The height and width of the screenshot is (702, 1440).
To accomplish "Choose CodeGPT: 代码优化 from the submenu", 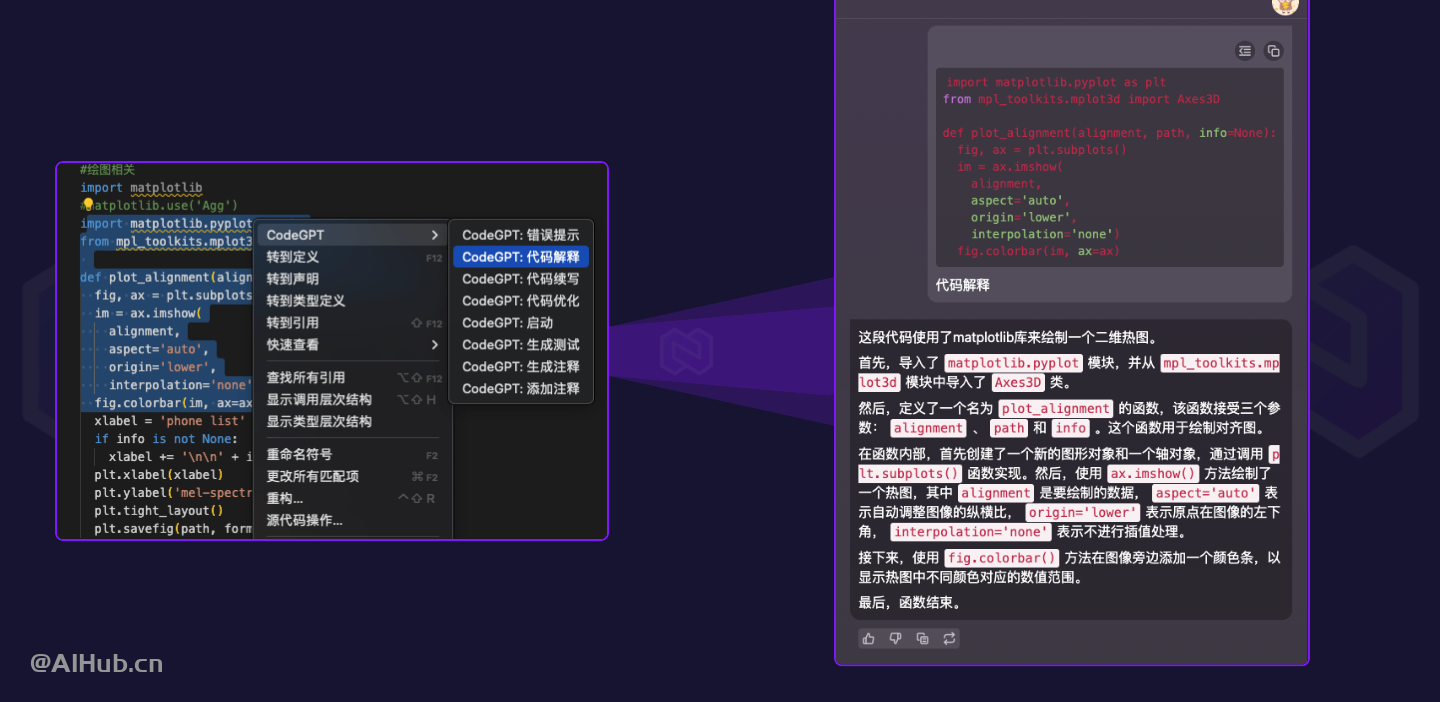I will tap(521, 301).
